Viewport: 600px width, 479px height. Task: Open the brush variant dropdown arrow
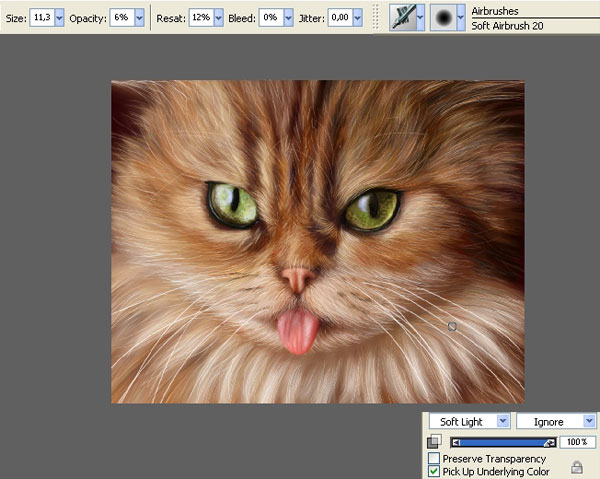[x=461, y=17]
